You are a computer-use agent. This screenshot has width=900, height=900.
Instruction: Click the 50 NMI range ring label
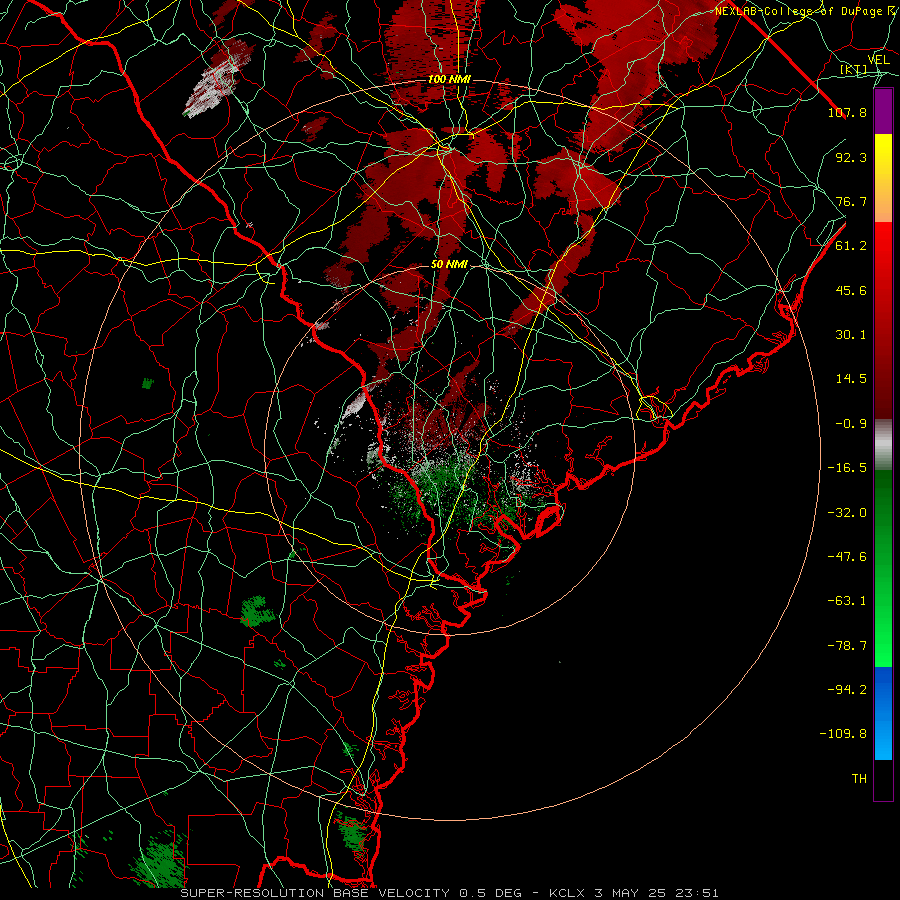[449, 265]
